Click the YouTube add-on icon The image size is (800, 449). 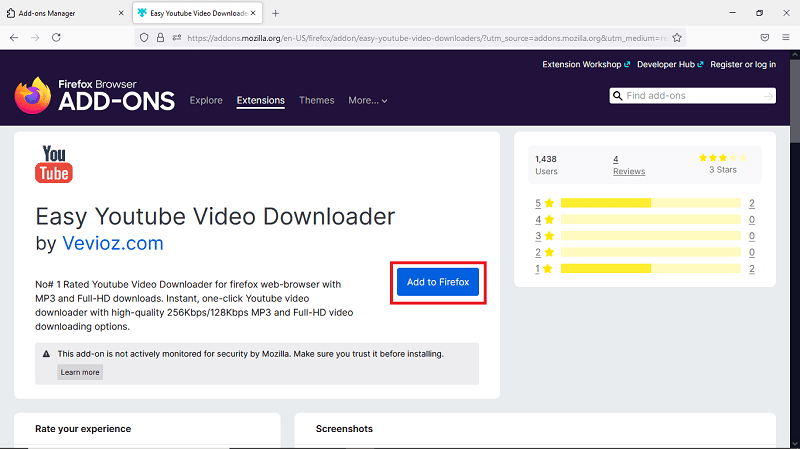[54, 164]
